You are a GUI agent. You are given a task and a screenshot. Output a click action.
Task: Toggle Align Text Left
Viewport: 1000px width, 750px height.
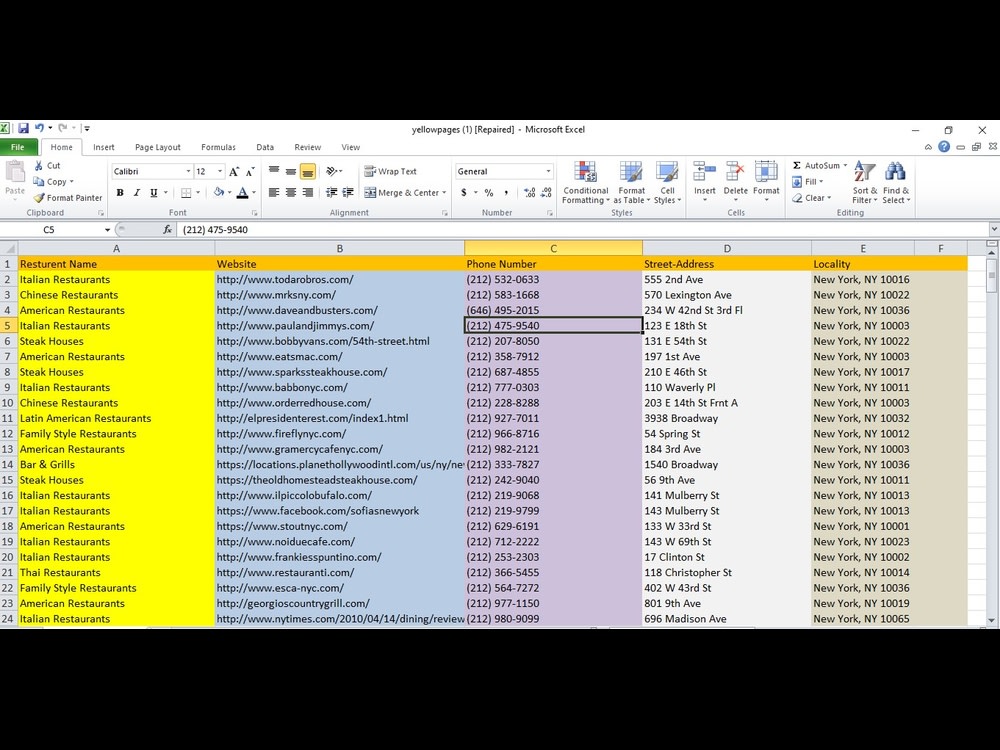[274, 193]
